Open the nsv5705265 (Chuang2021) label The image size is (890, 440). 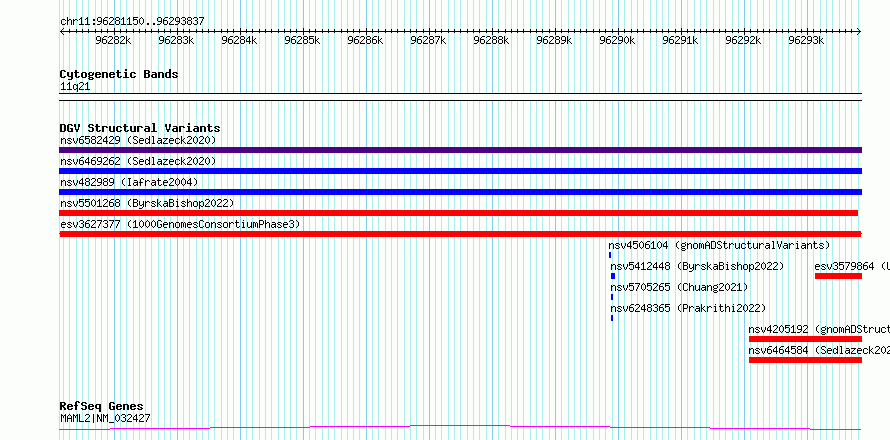(679, 287)
